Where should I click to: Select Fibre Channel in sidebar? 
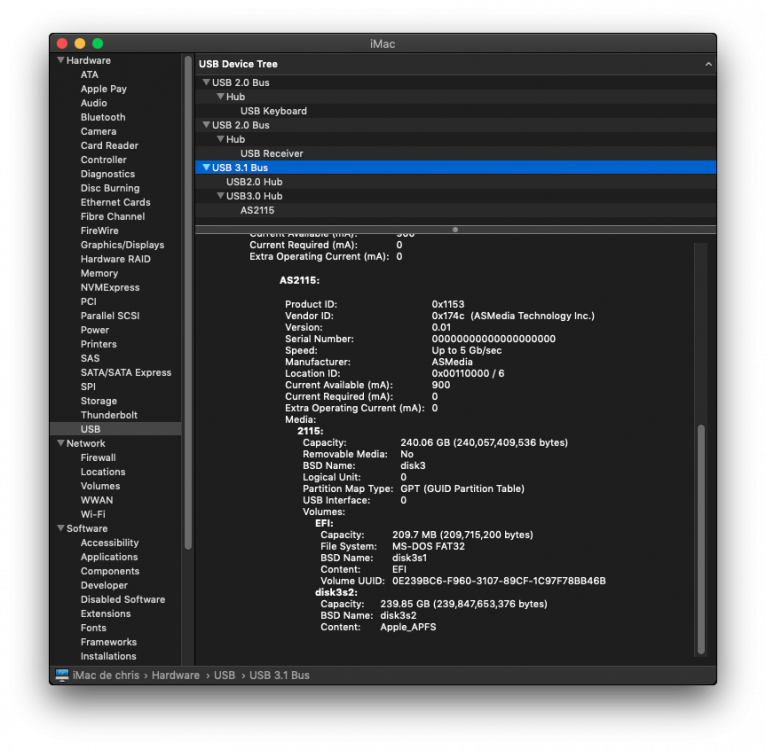(x=113, y=216)
